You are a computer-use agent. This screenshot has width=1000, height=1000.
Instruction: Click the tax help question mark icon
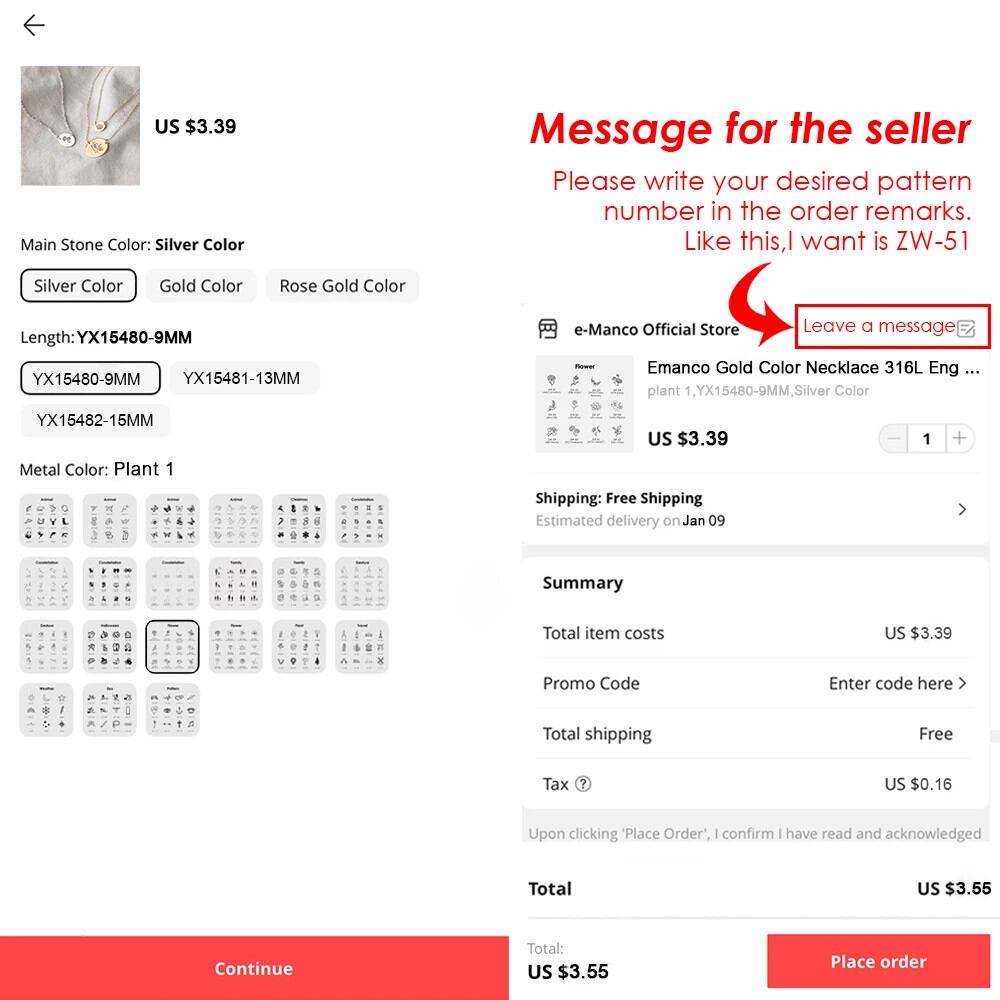pos(583,784)
